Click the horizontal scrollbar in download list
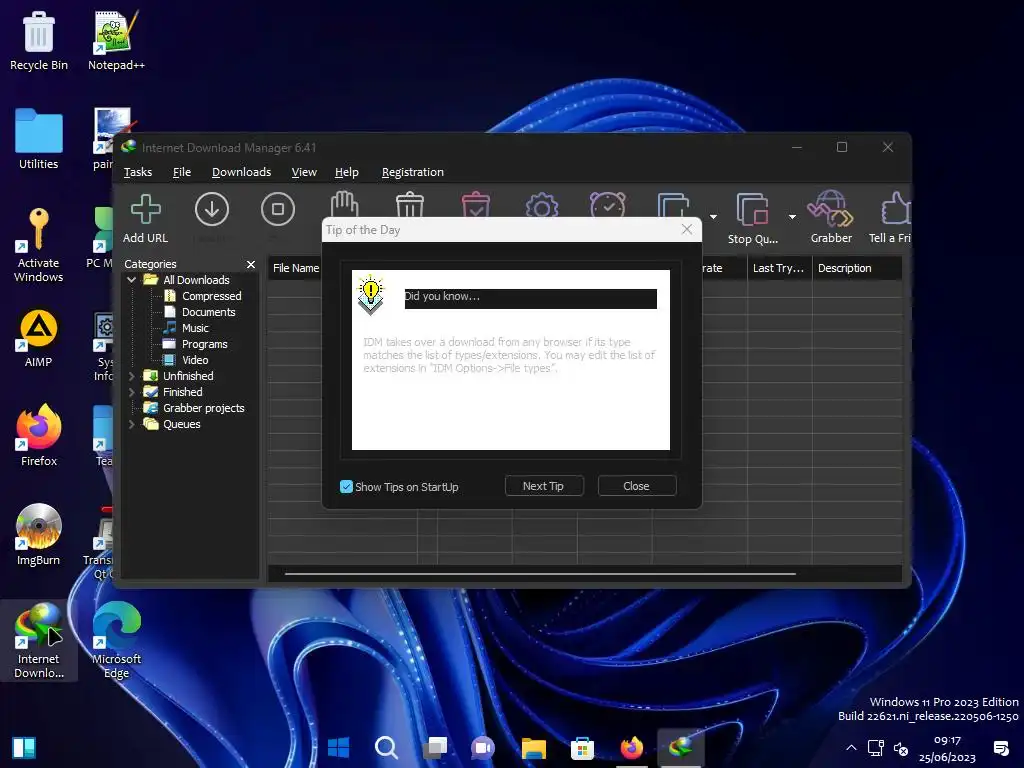 pos(540,574)
